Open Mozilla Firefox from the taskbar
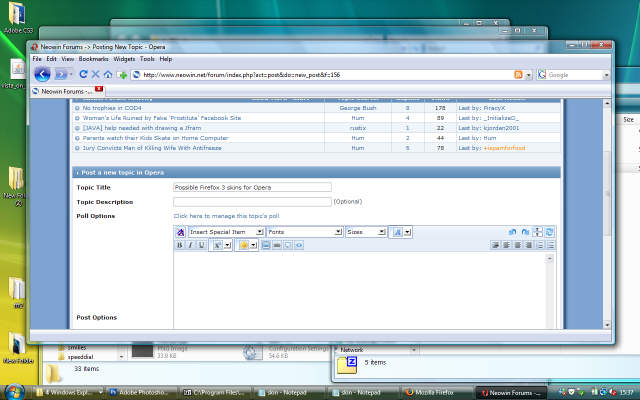640x400 pixels. coord(434,393)
